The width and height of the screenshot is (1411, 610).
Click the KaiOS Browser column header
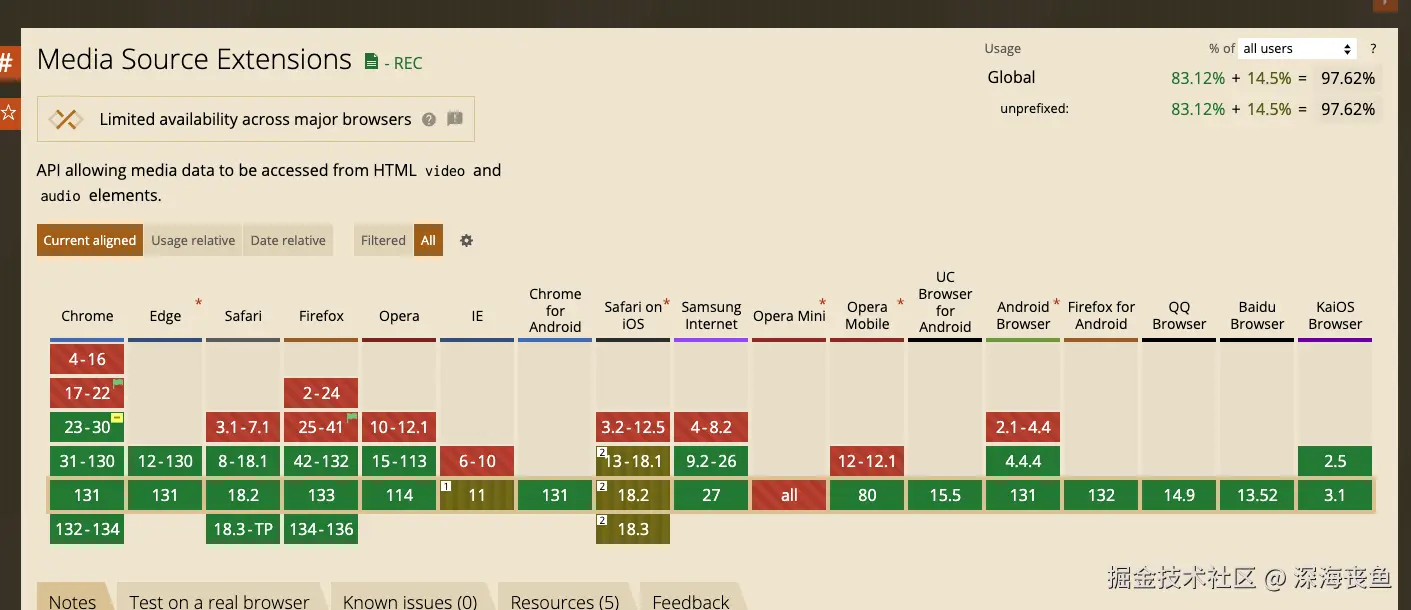click(1335, 315)
